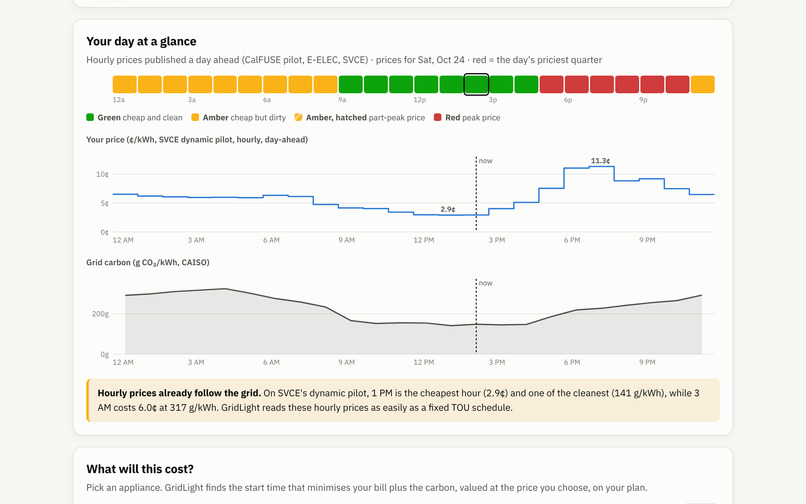Click the 'now' marker on carbon chart

[486, 283]
